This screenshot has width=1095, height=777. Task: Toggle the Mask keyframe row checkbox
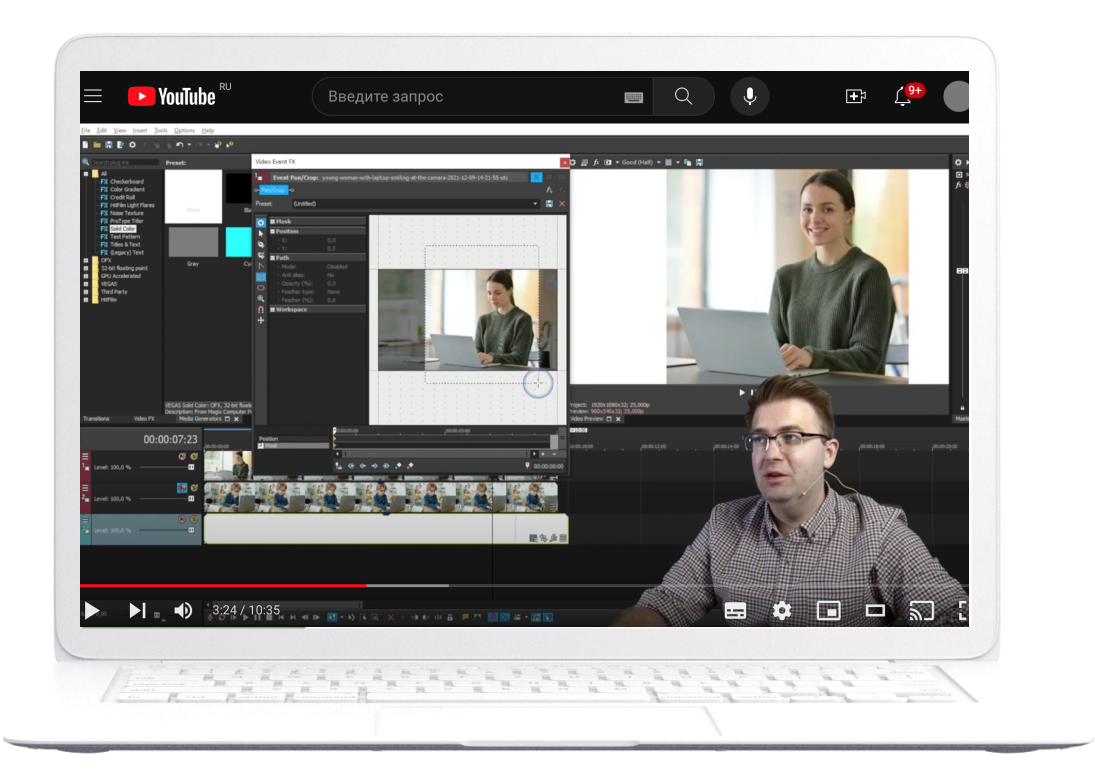pyautogui.click(x=261, y=445)
